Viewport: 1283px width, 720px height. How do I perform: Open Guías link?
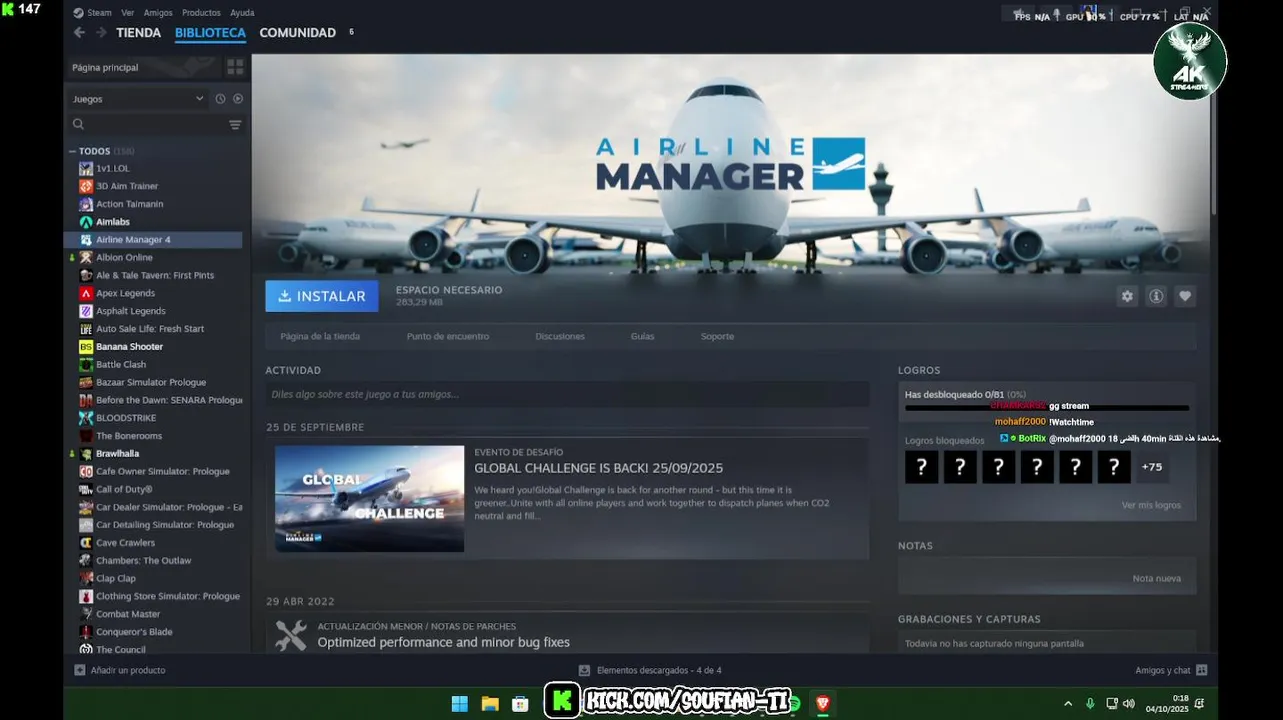click(x=642, y=336)
